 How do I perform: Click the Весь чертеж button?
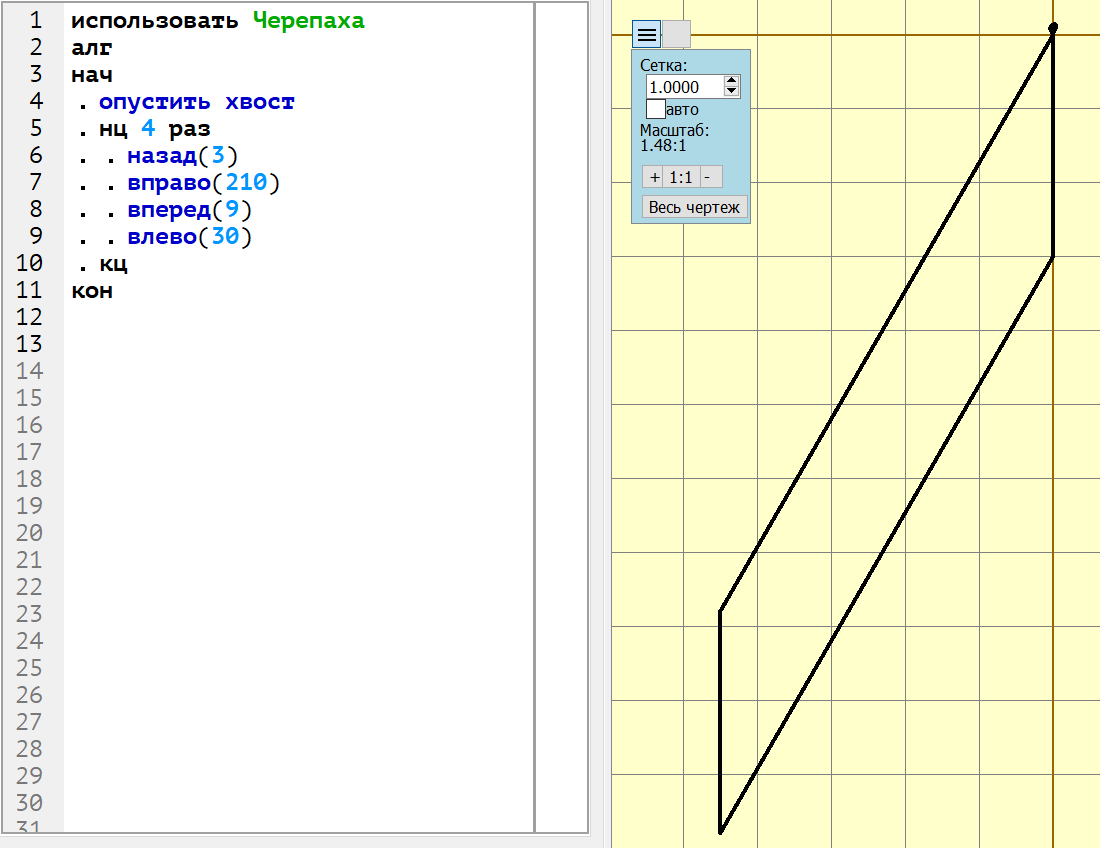694,207
